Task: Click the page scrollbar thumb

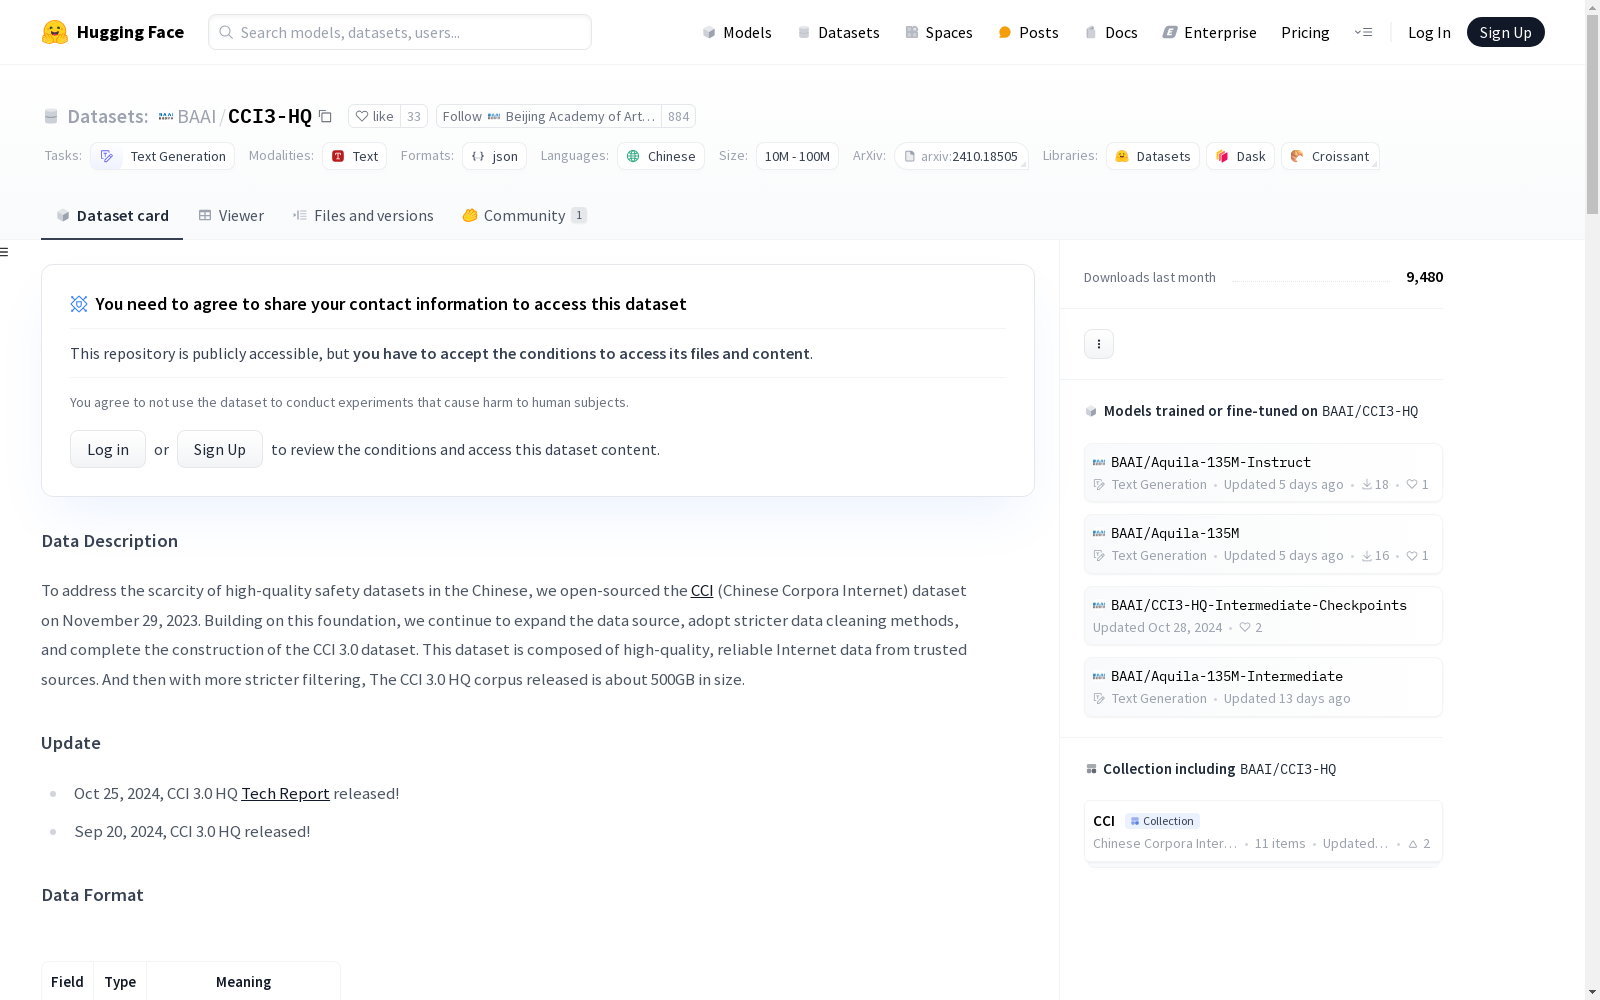Action: pyautogui.click(x=1592, y=115)
